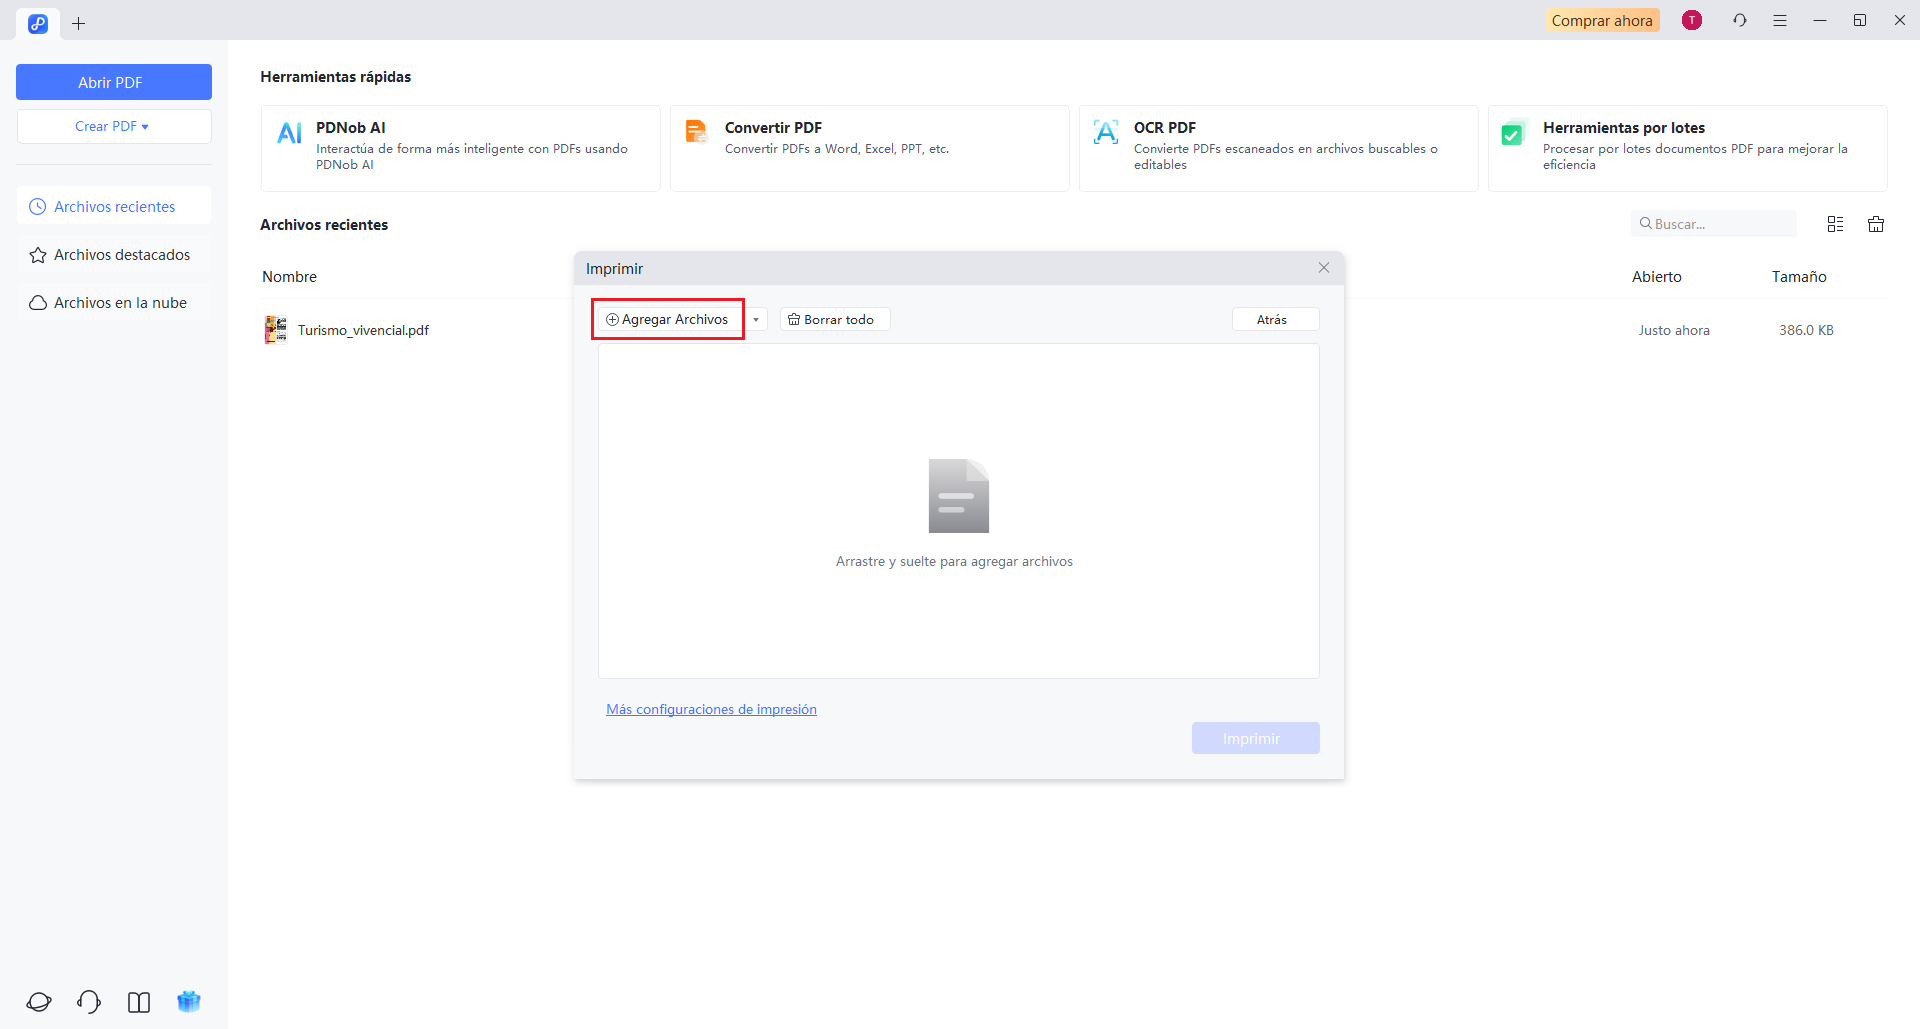The width and height of the screenshot is (1920, 1029).
Task: Open Más configuraciones de impresión
Action: (x=711, y=708)
